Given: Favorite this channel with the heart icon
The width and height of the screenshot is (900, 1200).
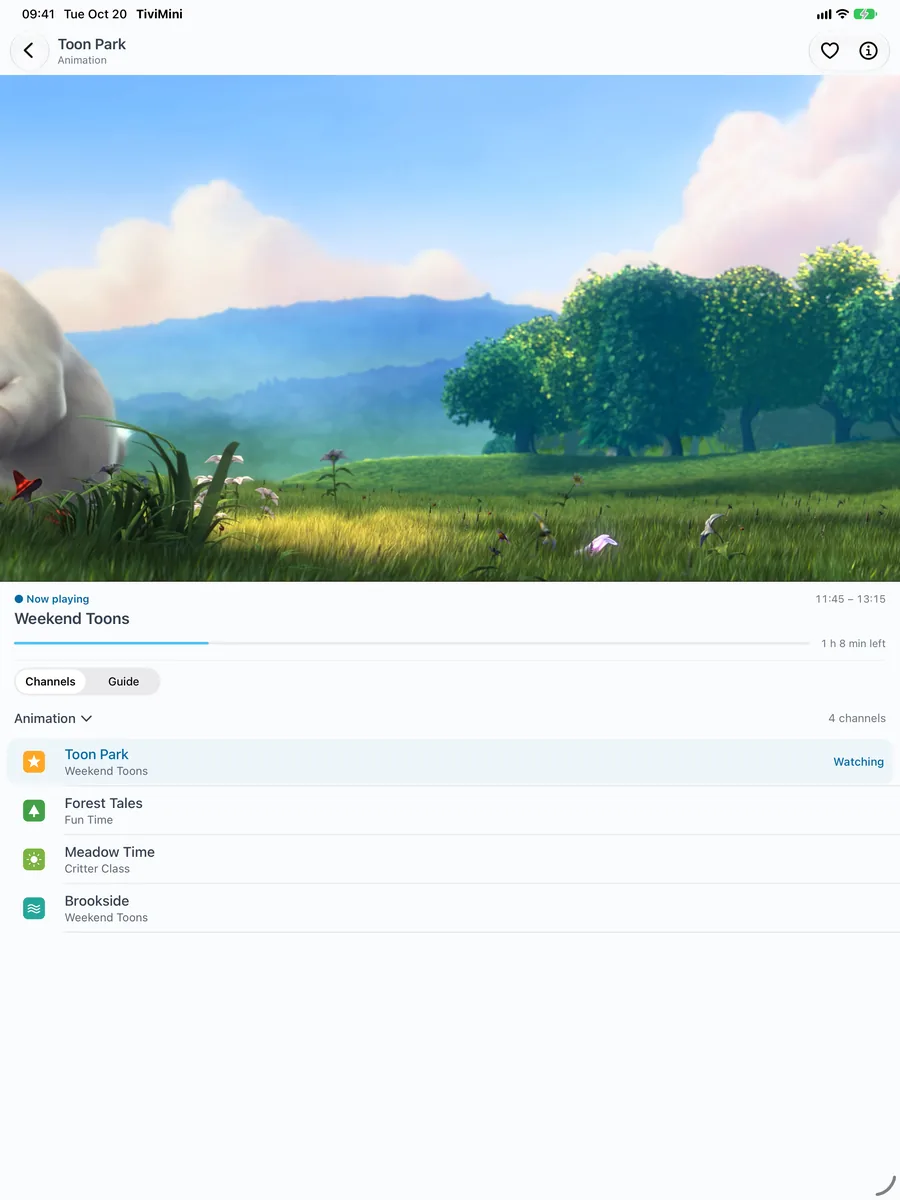Looking at the screenshot, I should pyautogui.click(x=829, y=51).
